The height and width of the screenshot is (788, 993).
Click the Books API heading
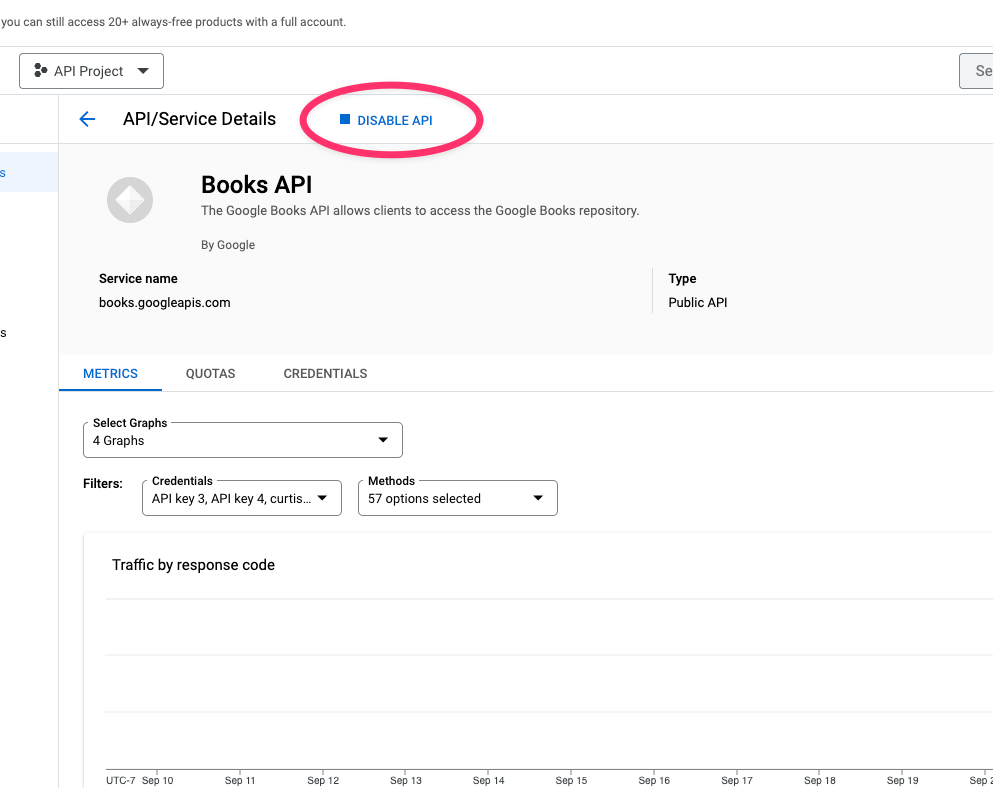(x=257, y=185)
